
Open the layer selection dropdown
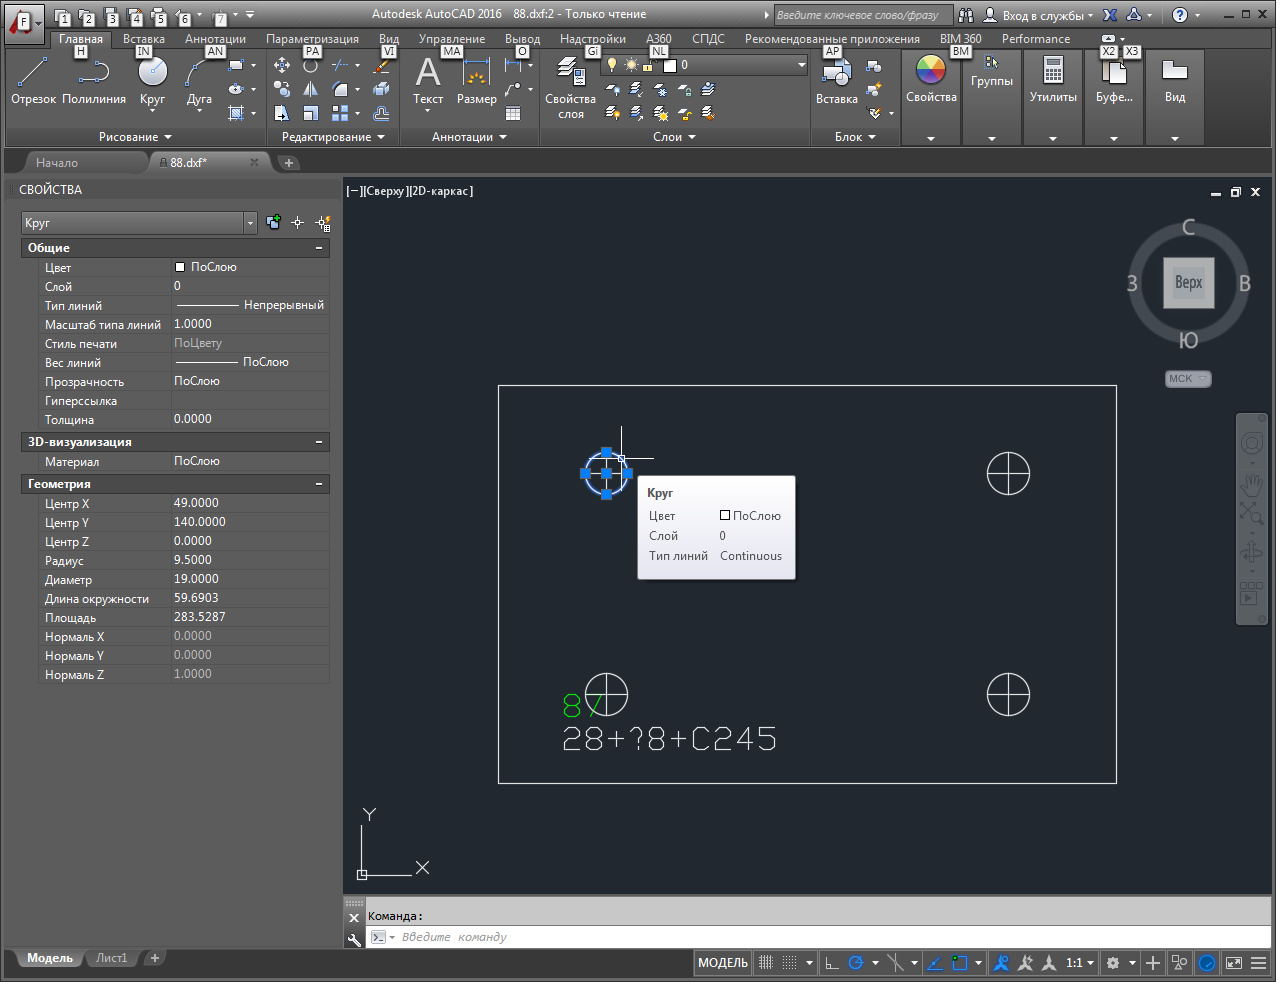point(801,65)
